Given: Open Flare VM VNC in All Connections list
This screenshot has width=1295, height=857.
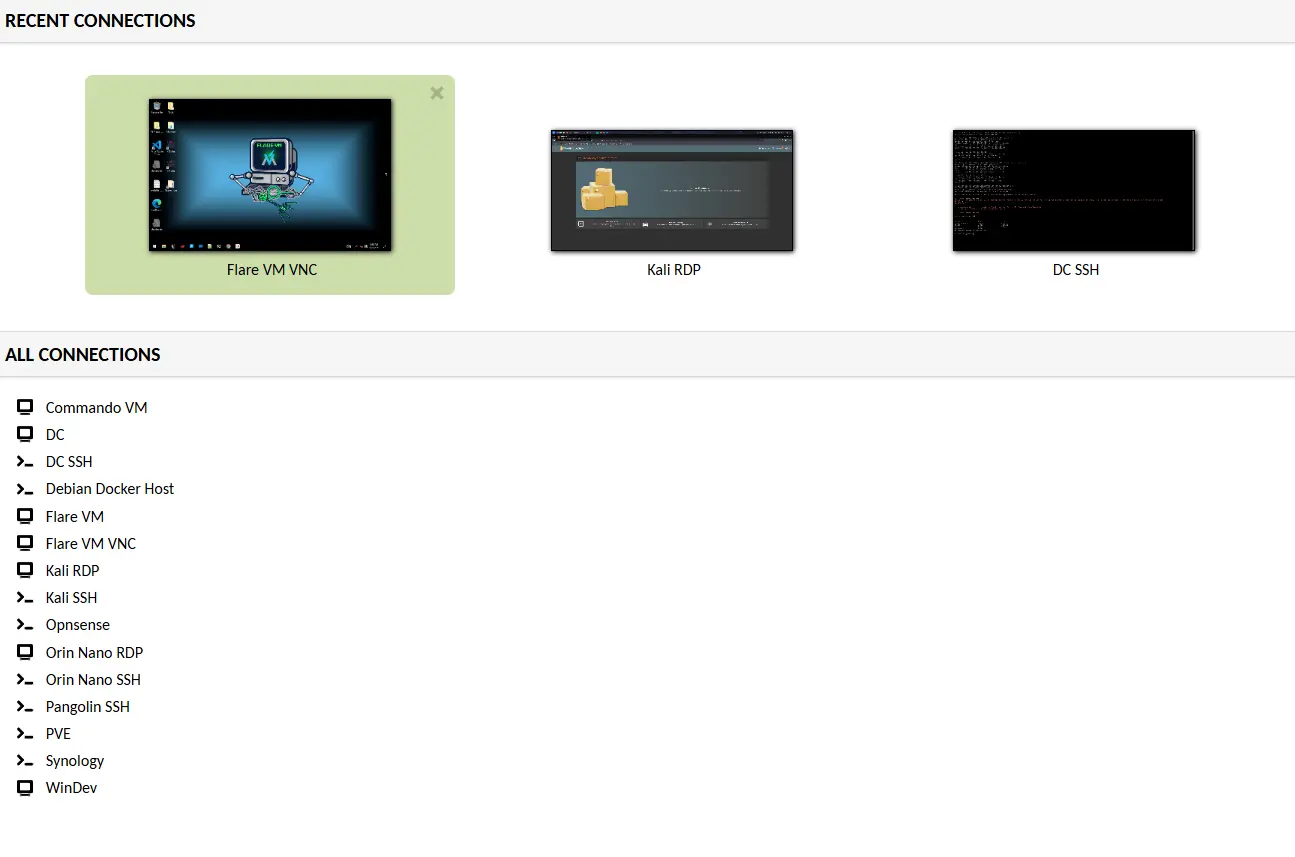Looking at the screenshot, I should 91,544.
